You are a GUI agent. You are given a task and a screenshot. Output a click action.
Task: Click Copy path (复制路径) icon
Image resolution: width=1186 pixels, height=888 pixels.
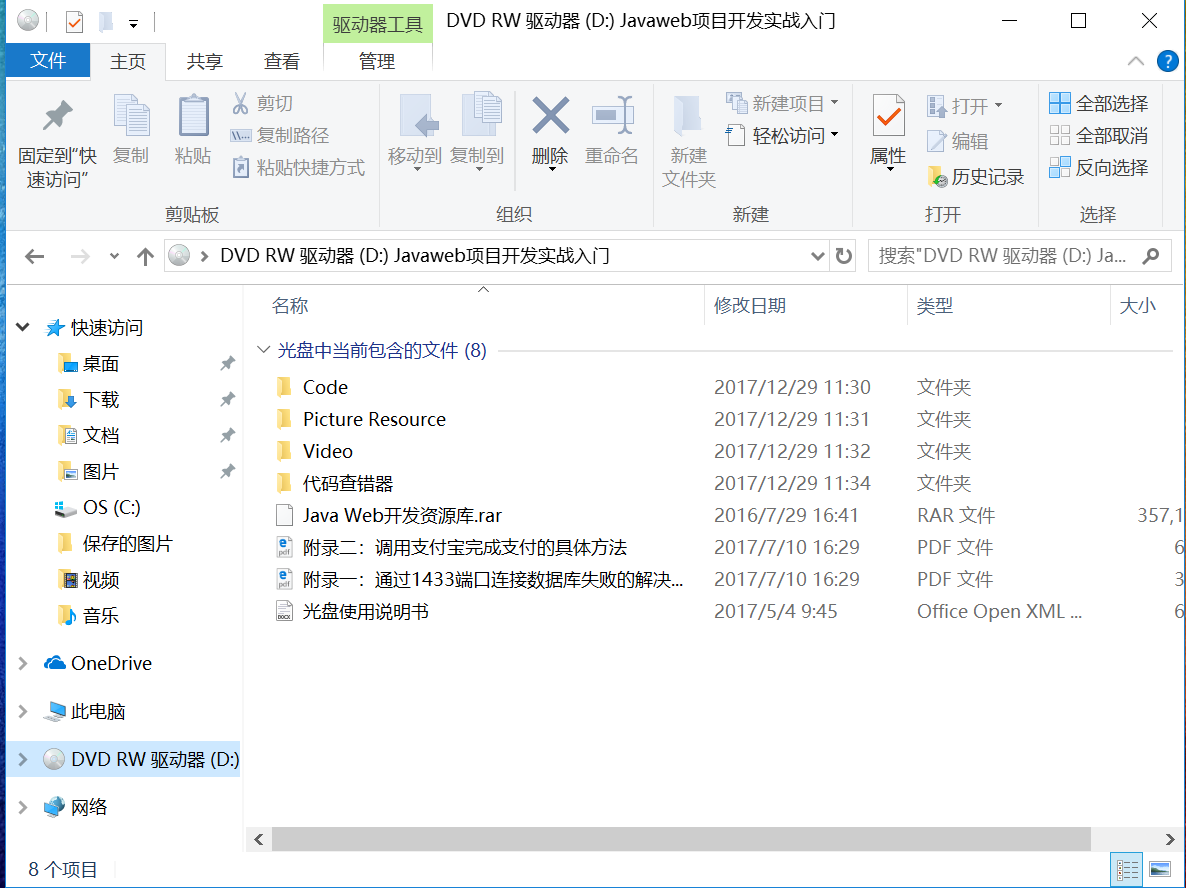point(241,135)
